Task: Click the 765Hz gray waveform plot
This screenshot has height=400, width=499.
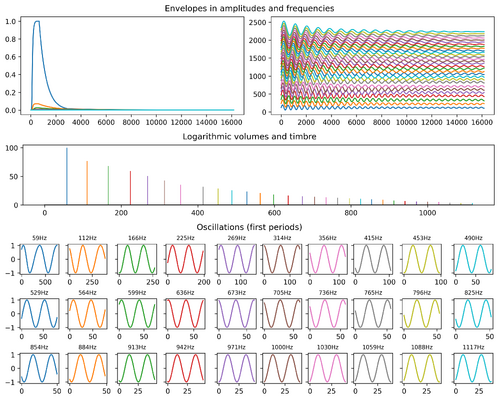Action: point(373,314)
